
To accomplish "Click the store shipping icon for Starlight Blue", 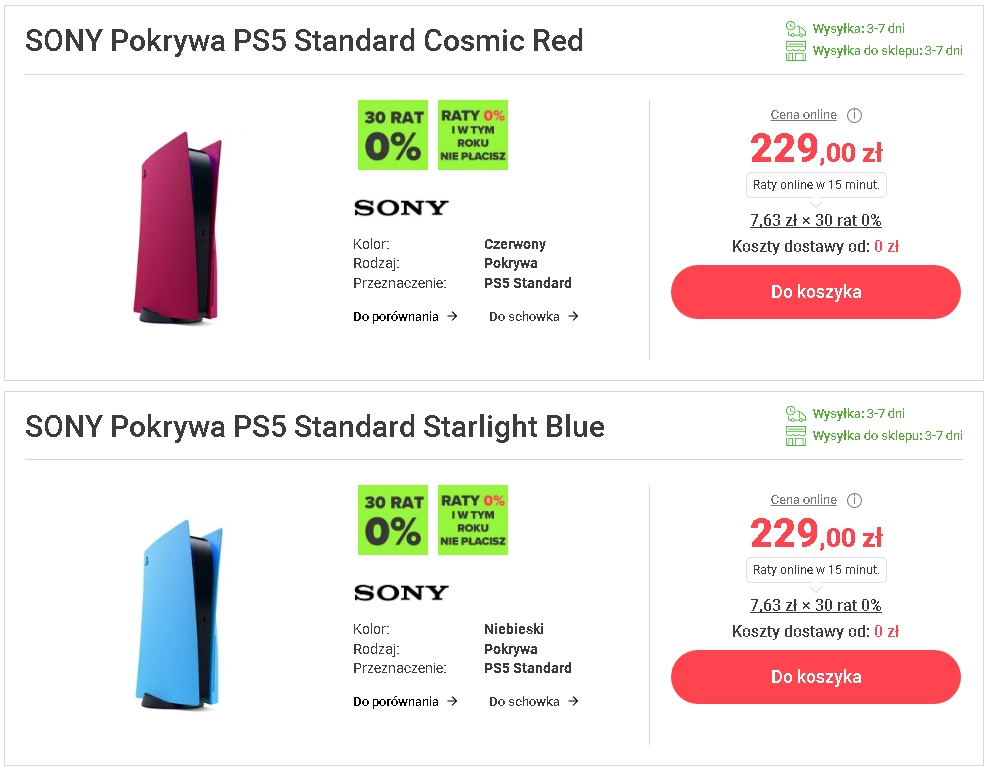I will coord(795,436).
